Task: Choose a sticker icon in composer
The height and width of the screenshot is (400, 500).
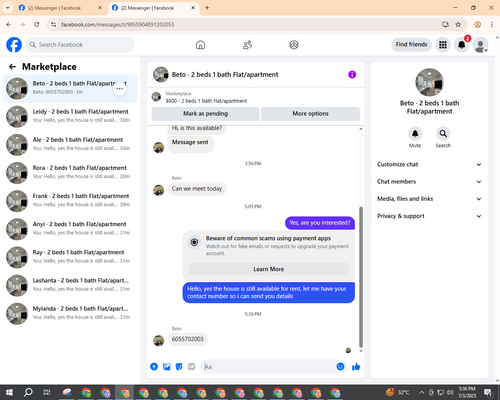Action: coord(179,367)
